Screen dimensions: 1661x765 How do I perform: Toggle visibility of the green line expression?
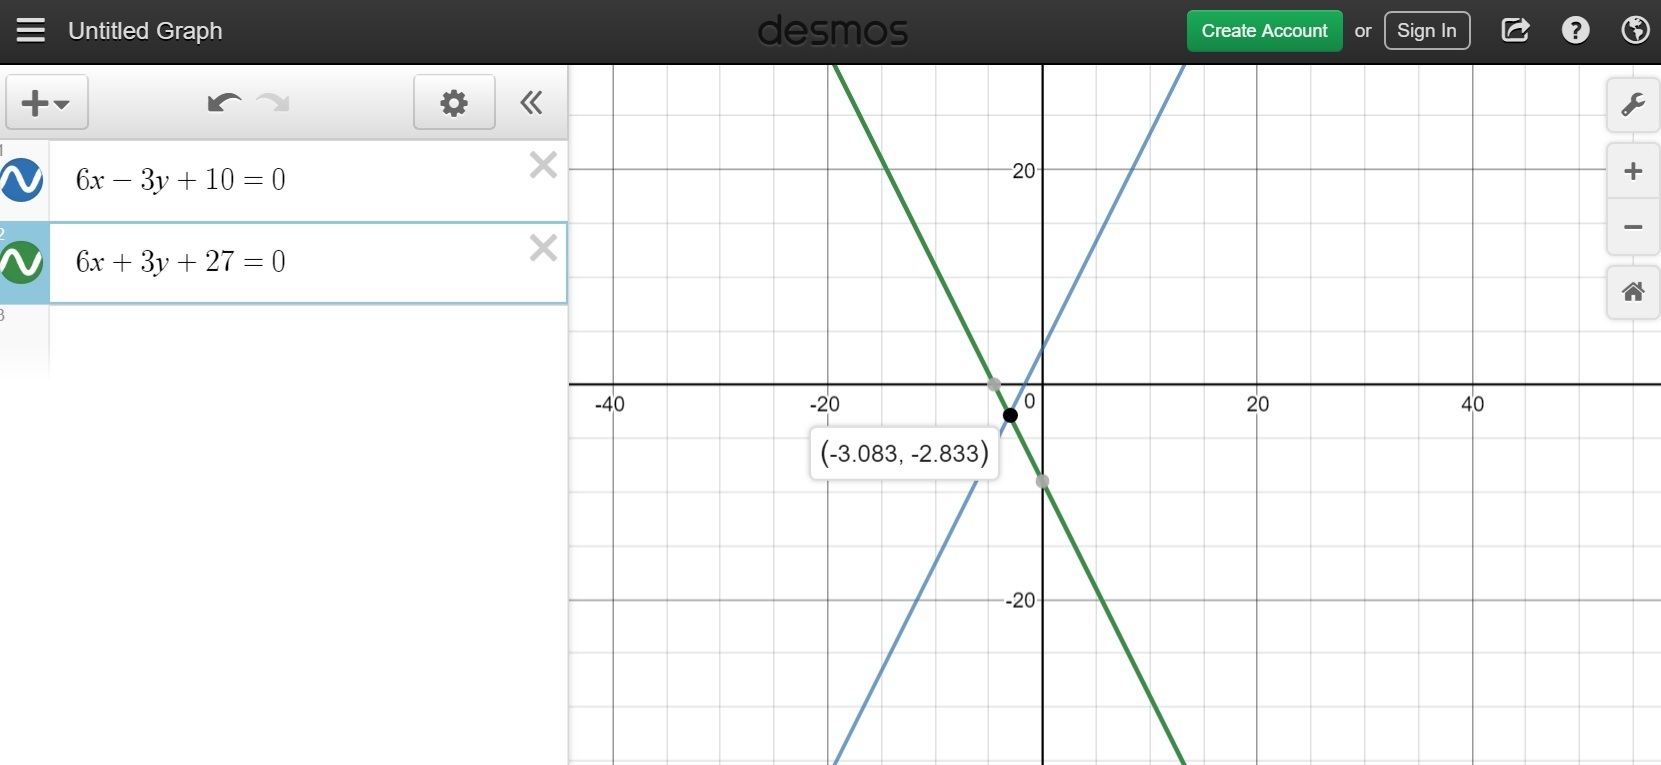[21, 263]
